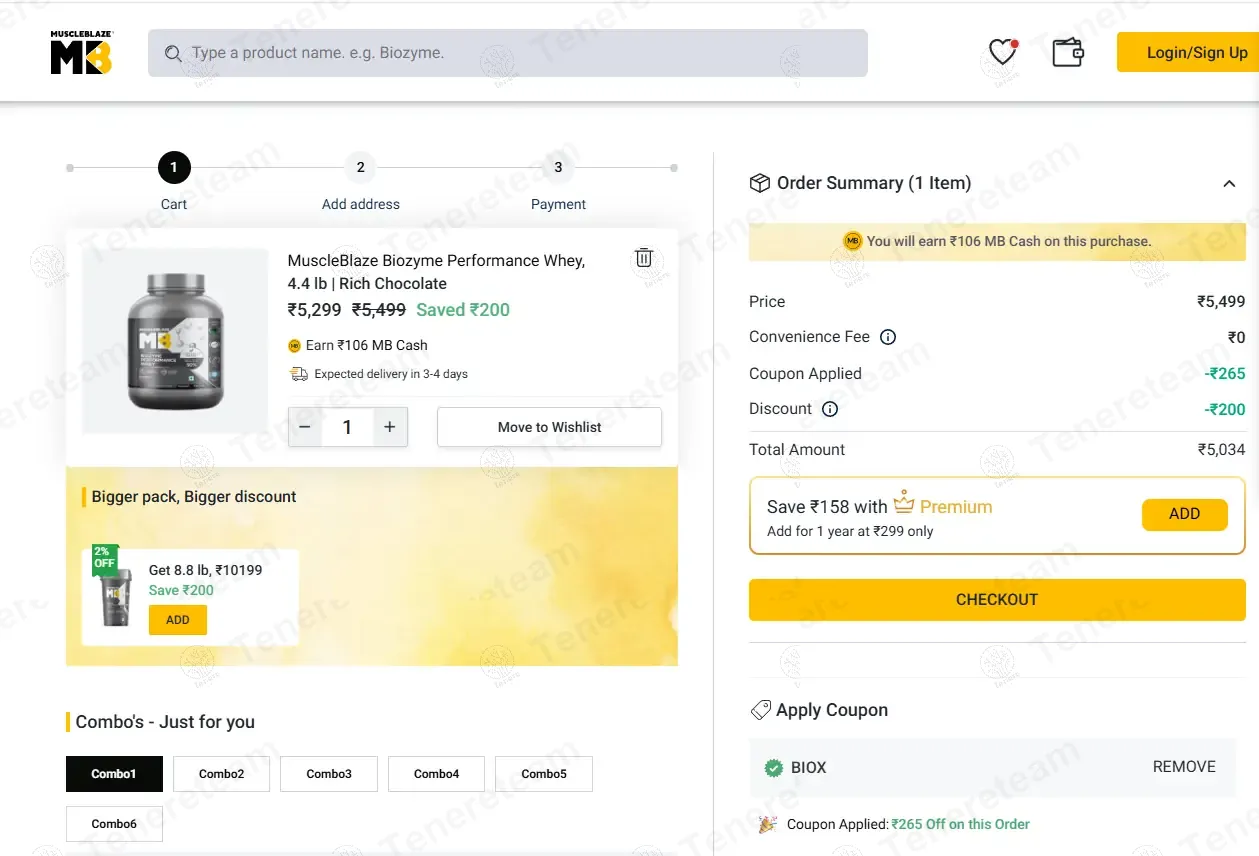
Task: Add Premium membership to order
Action: (x=1184, y=514)
